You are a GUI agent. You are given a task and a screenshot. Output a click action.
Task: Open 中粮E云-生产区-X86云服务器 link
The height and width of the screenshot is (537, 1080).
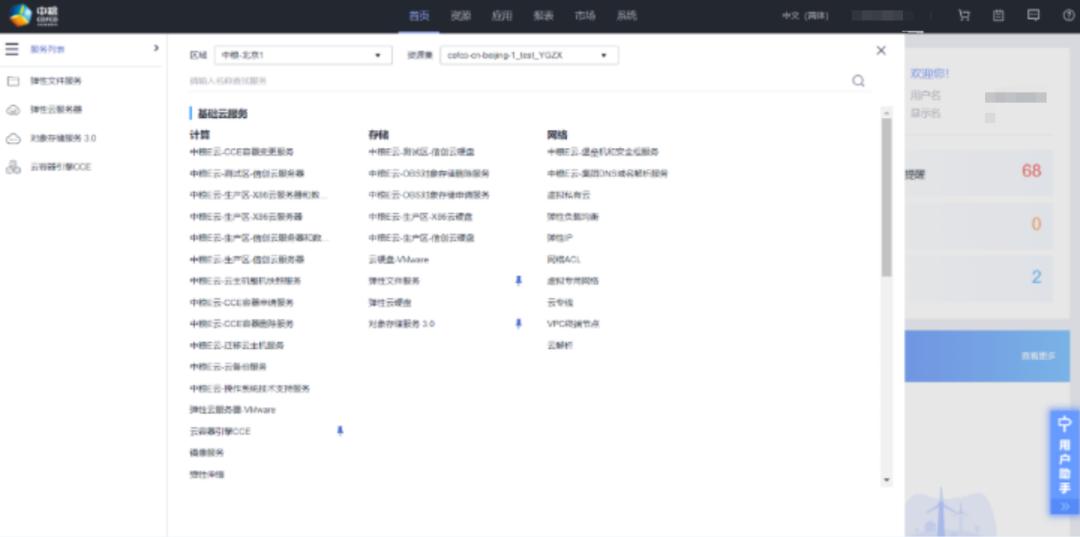(x=246, y=216)
